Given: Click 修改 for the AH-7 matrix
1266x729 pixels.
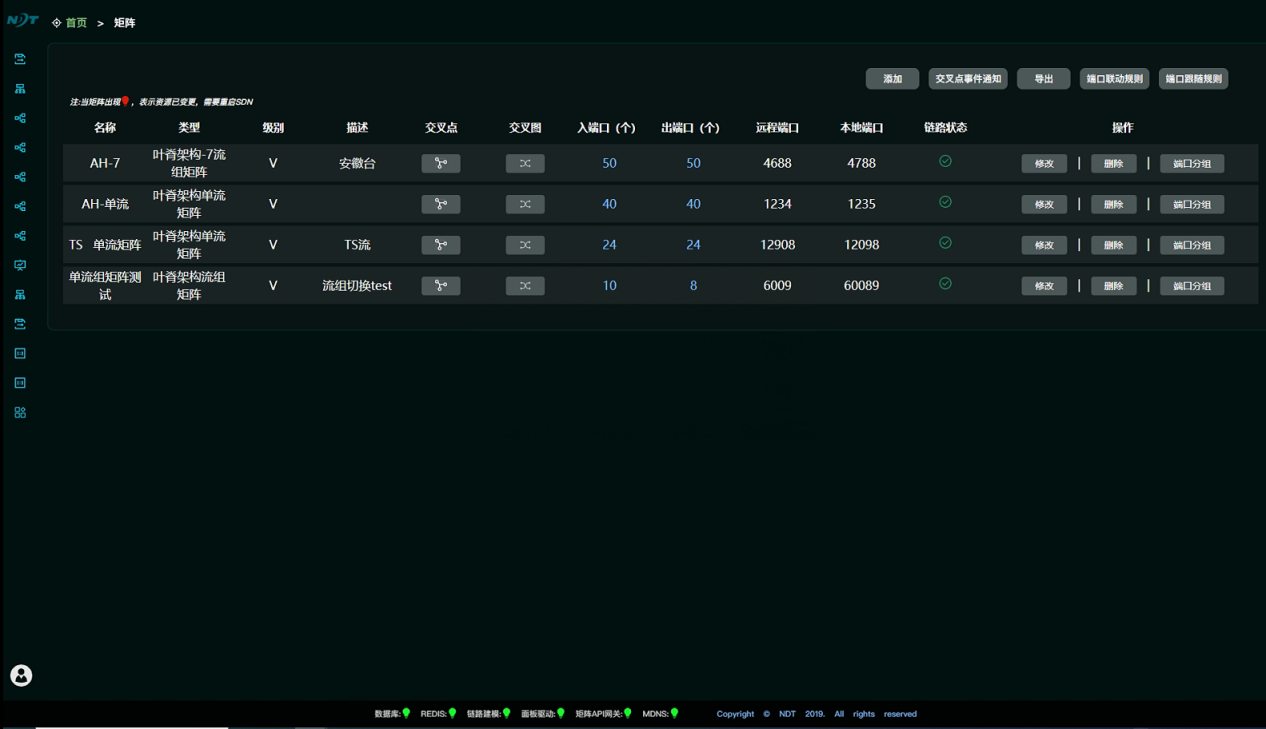Looking at the screenshot, I should (1044, 164).
